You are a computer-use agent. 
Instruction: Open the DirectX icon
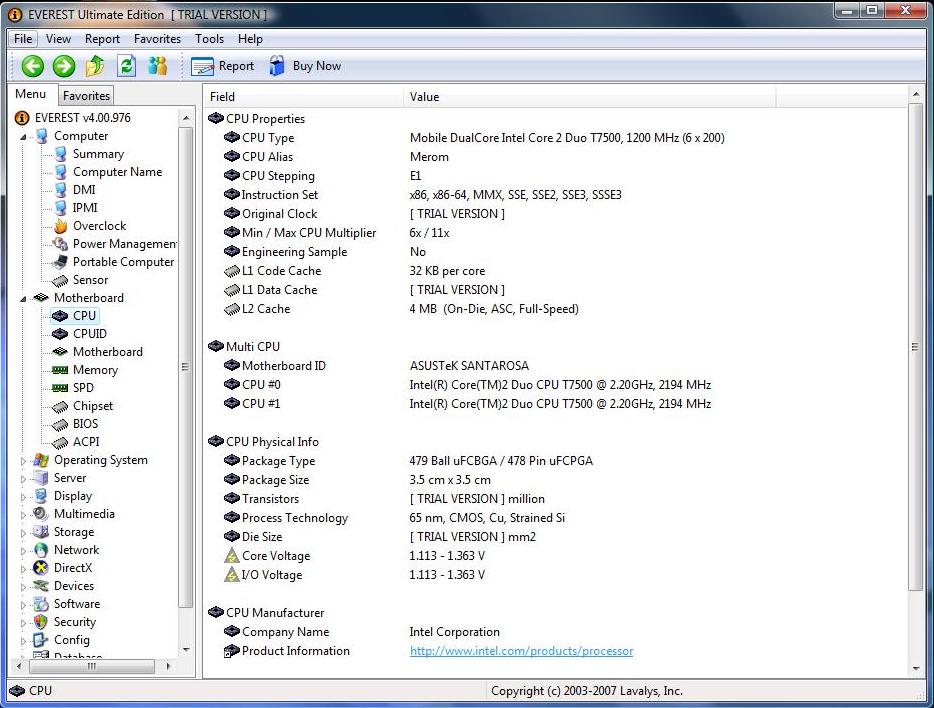coord(41,568)
